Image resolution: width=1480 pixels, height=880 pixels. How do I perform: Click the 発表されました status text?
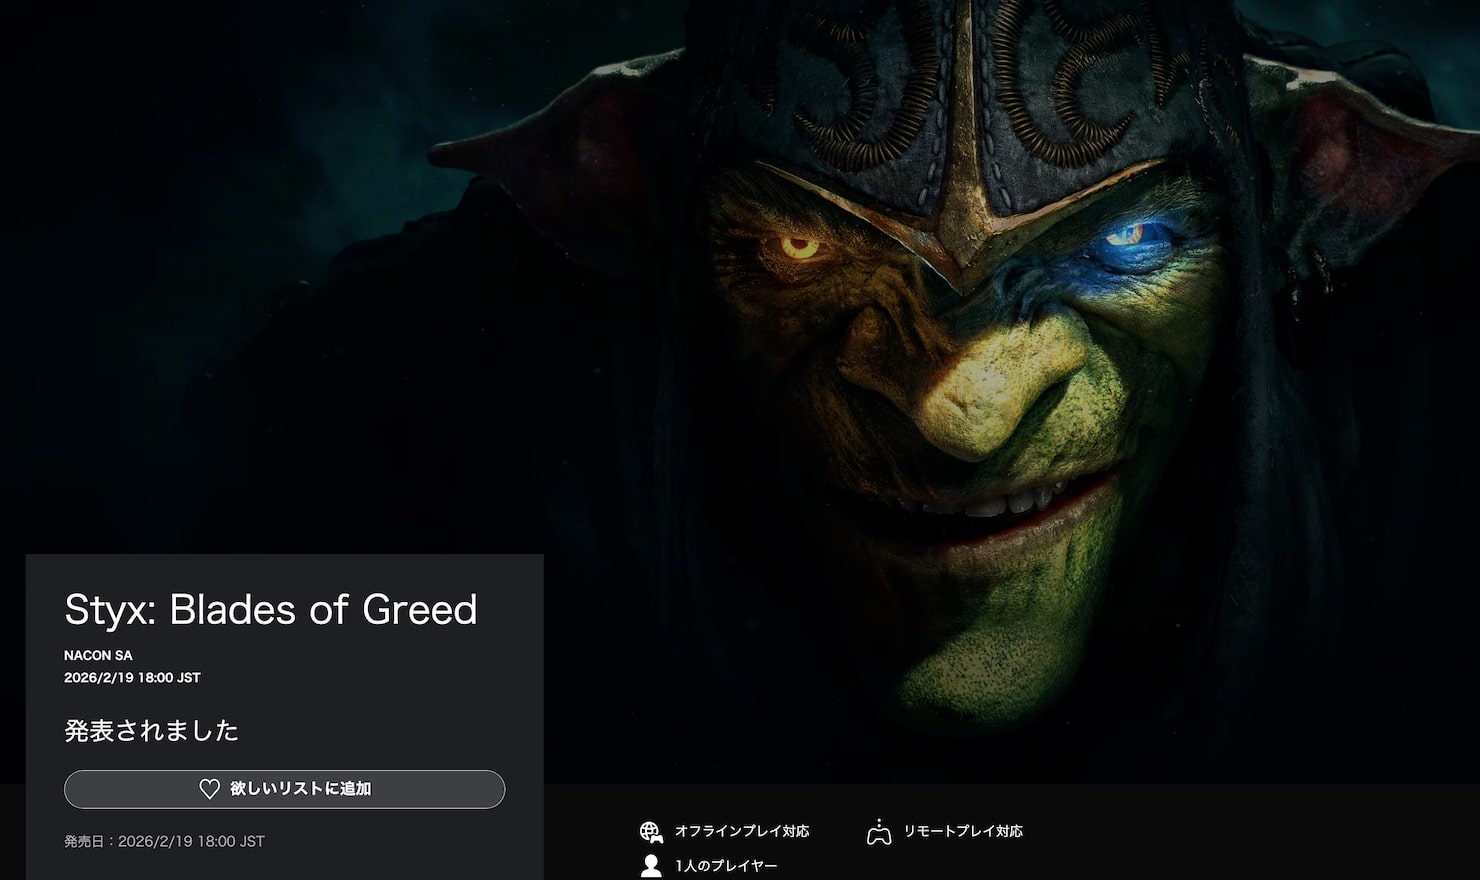(x=152, y=731)
